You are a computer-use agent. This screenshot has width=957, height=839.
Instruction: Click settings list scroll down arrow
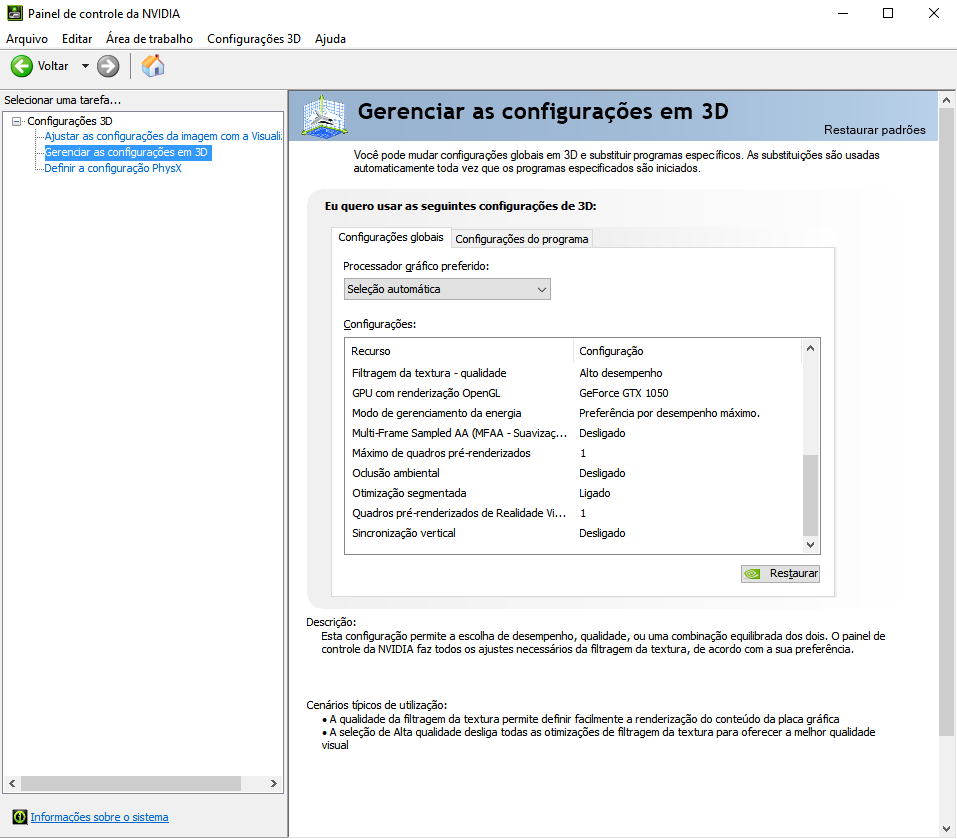(x=811, y=545)
